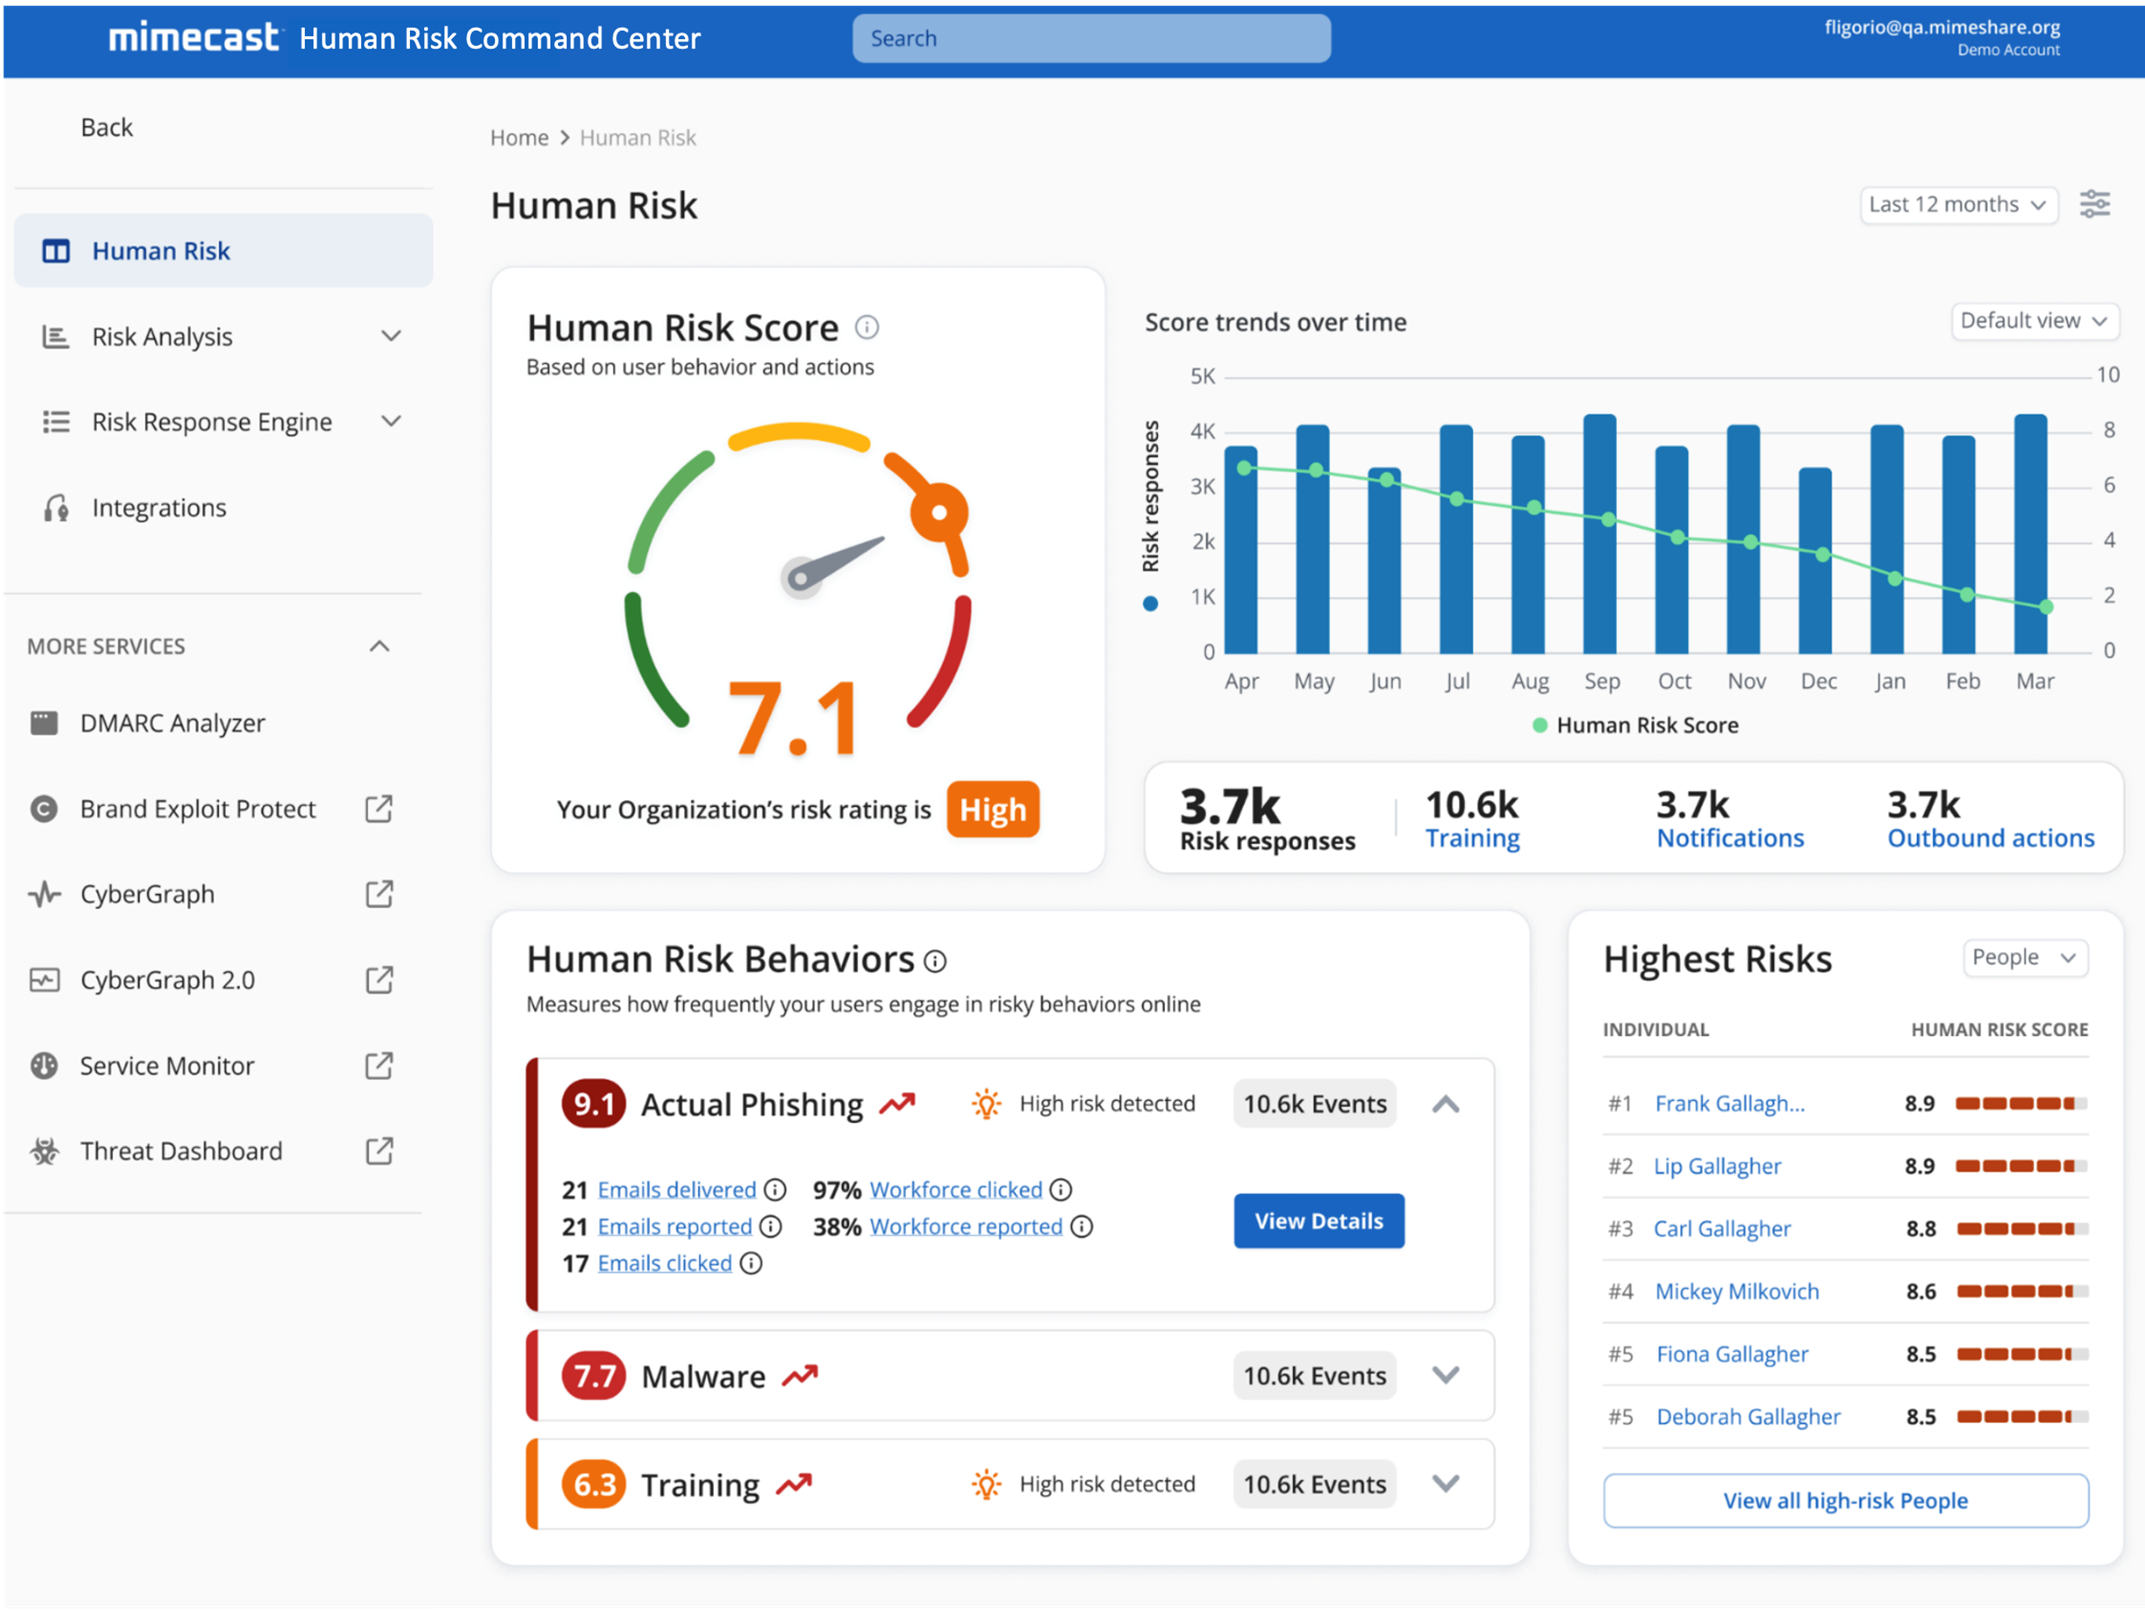The image size is (2145, 1610).
Task: Open Threat Dashboard from More Services
Action: tap(181, 1151)
